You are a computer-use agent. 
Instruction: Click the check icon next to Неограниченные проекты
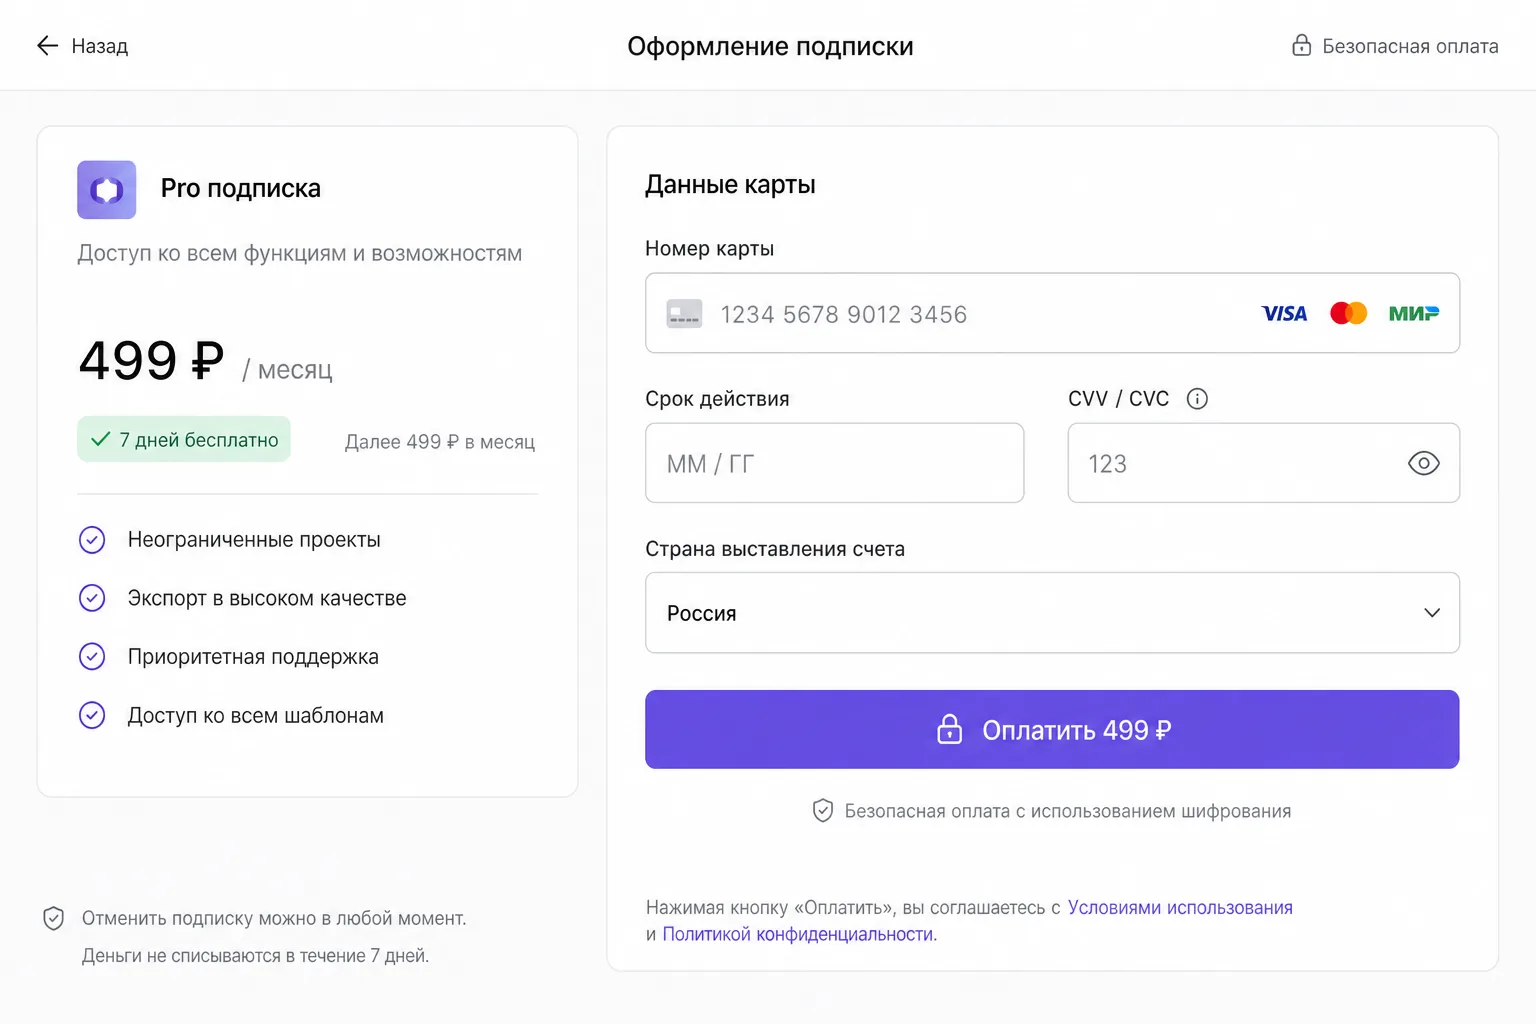pos(92,540)
